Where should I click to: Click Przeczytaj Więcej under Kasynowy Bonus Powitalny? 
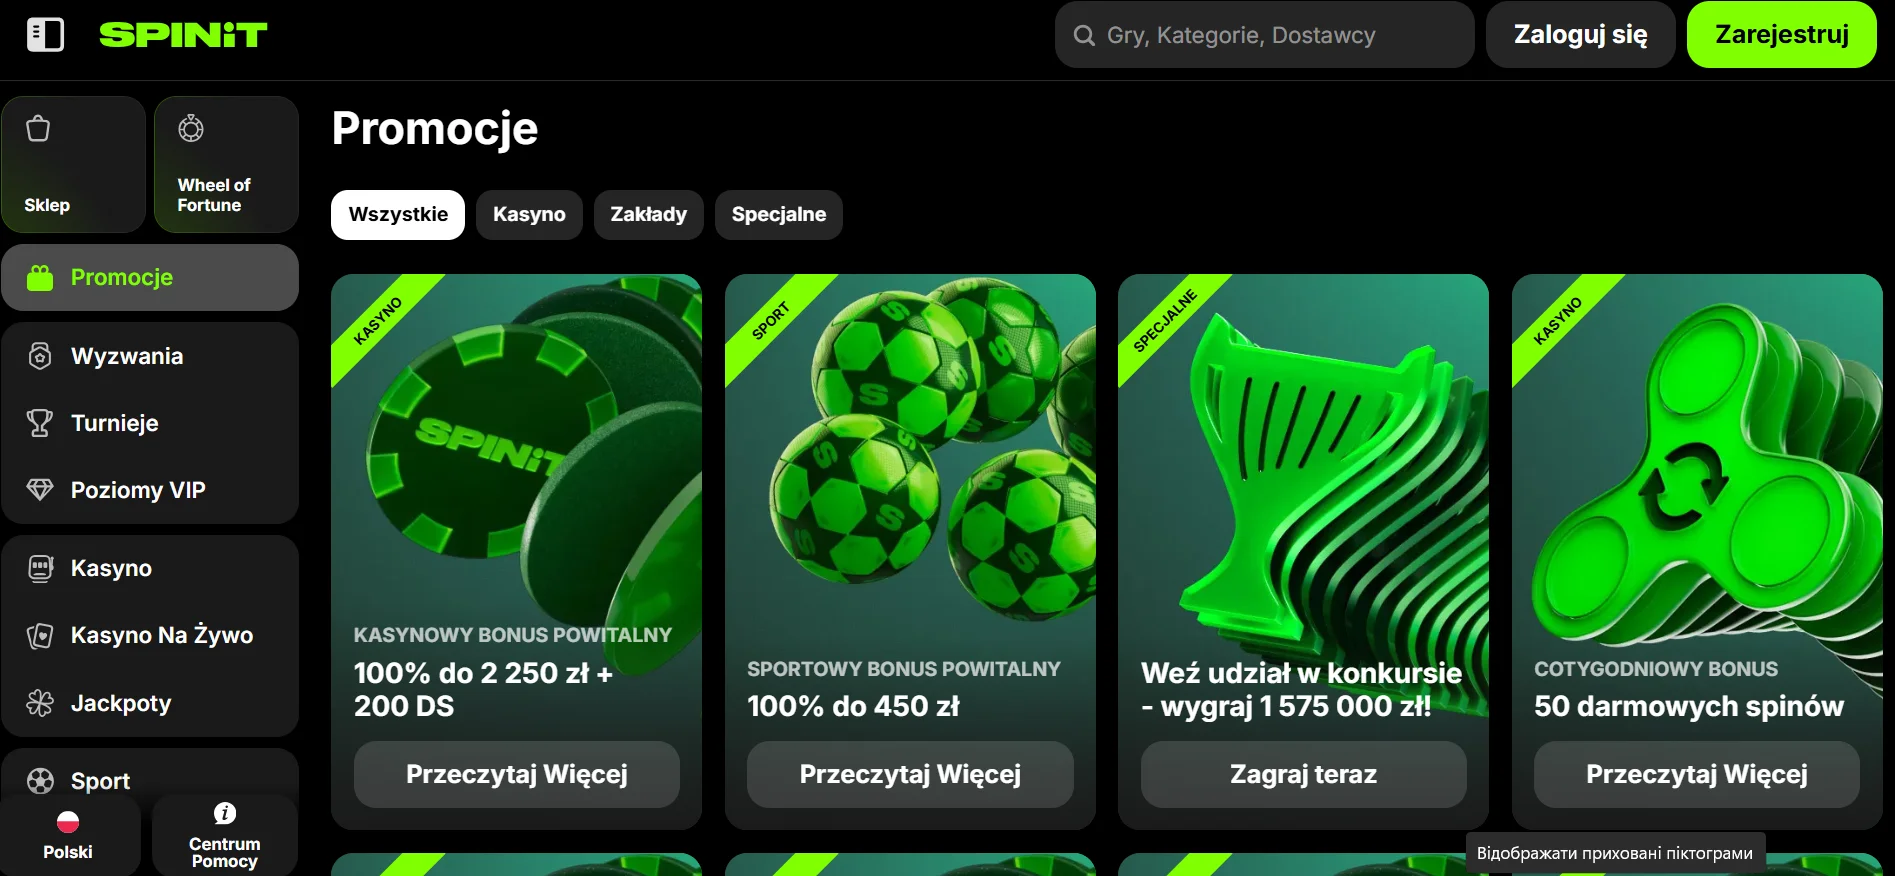pyautogui.click(x=517, y=774)
